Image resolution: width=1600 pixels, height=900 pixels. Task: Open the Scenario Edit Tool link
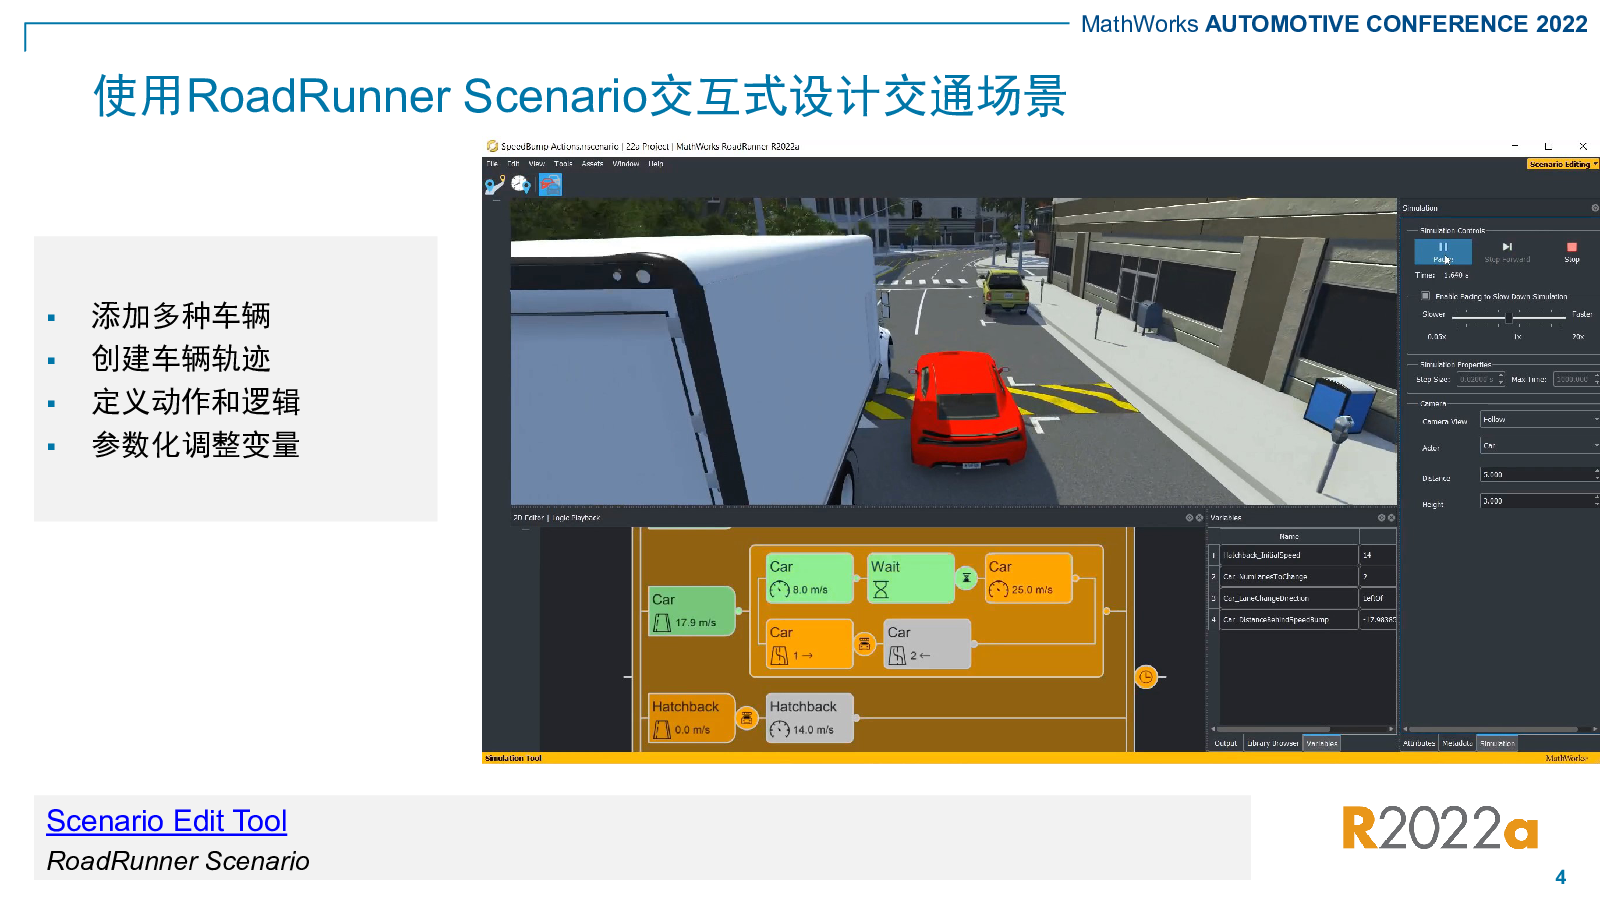pyautogui.click(x=167, y=821)
